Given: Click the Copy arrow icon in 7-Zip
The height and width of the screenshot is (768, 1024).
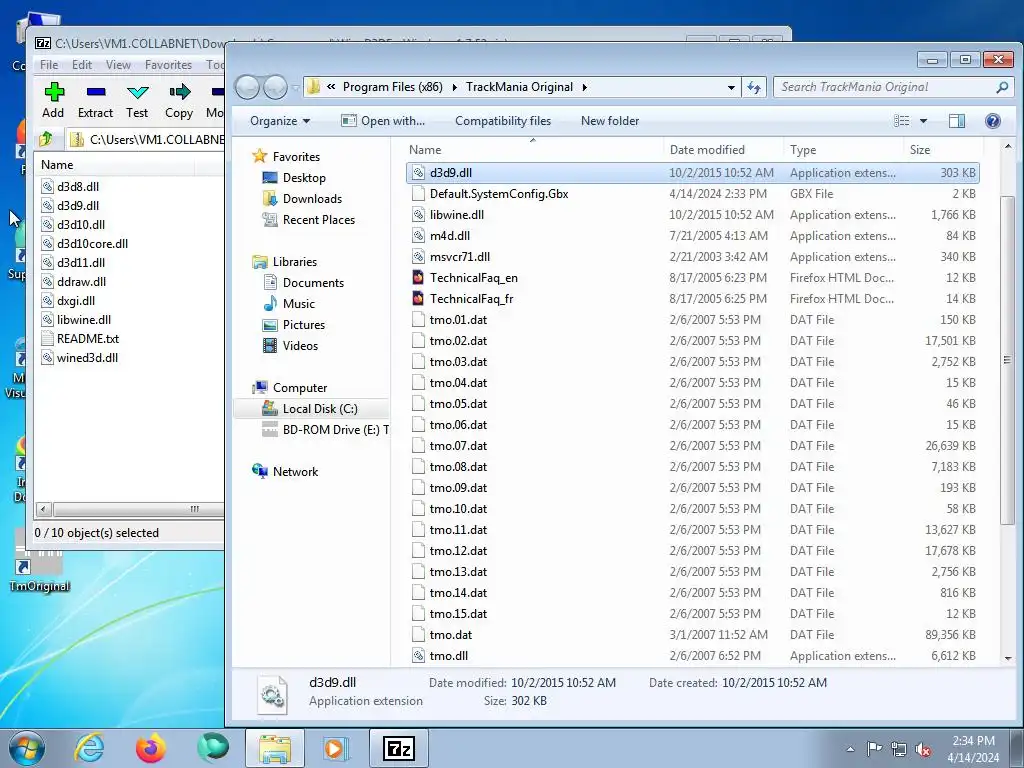Looking at the screenshot, I should coord(180,91).
